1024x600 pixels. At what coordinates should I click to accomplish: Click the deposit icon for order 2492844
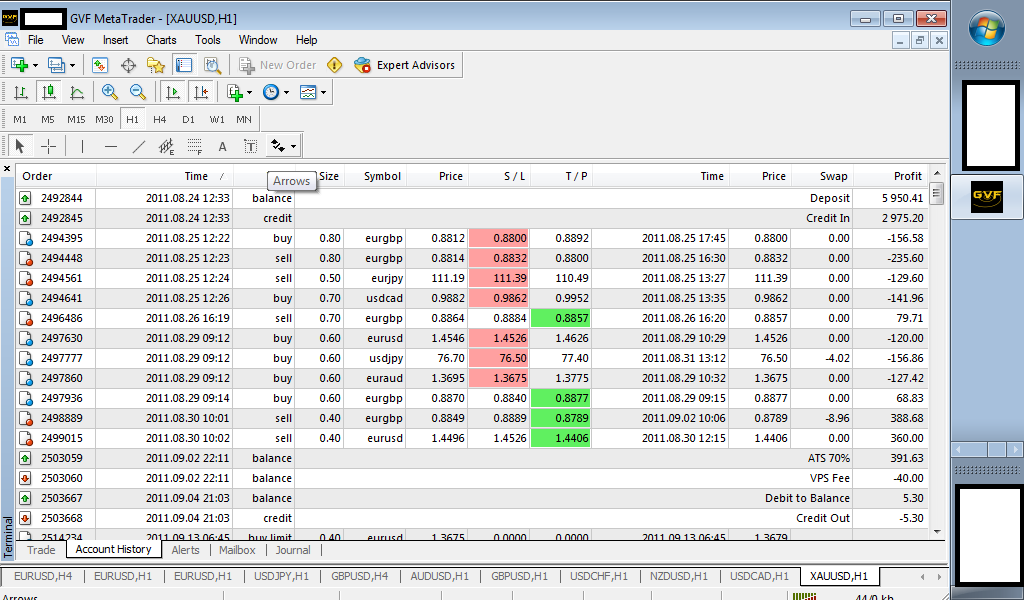click(x=25, y=198)
